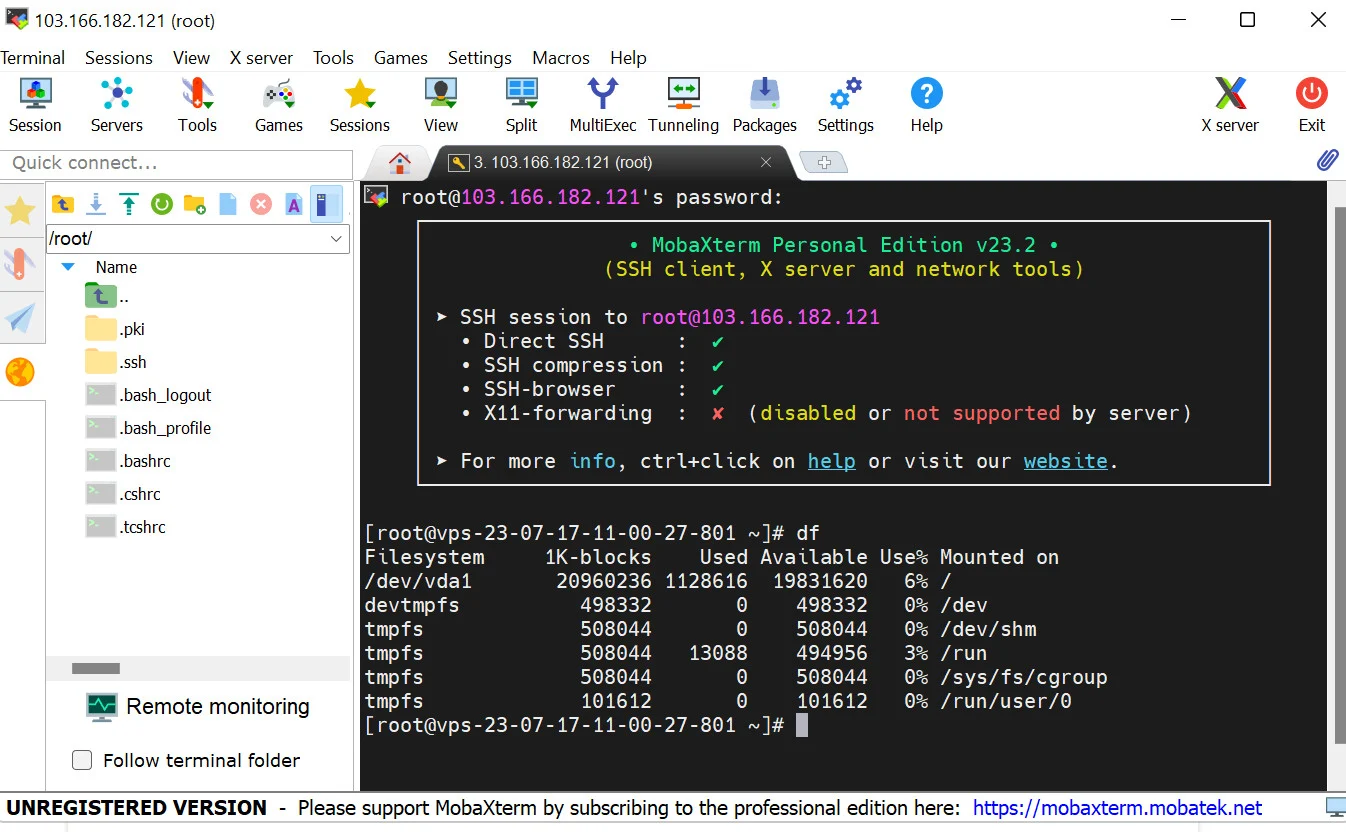Collapse the Name column tree

click(x=67, y=267)
